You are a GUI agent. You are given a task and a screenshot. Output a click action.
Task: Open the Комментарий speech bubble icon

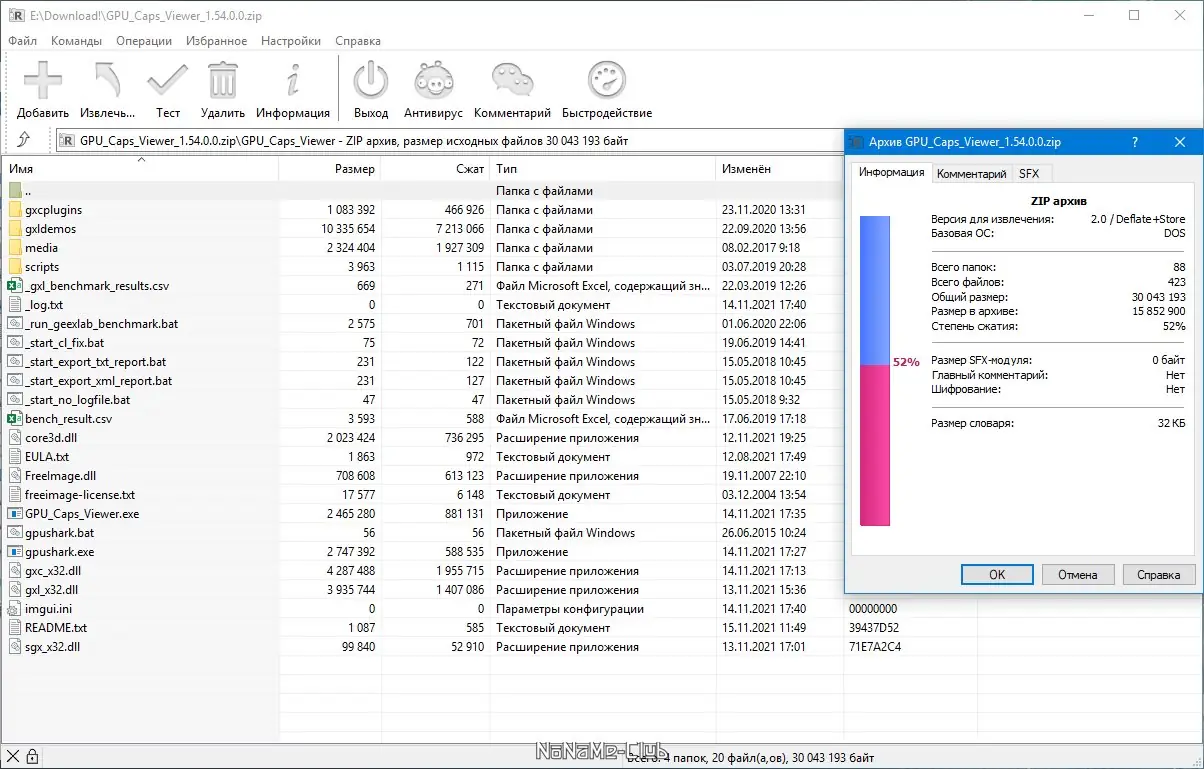[512, 80]
